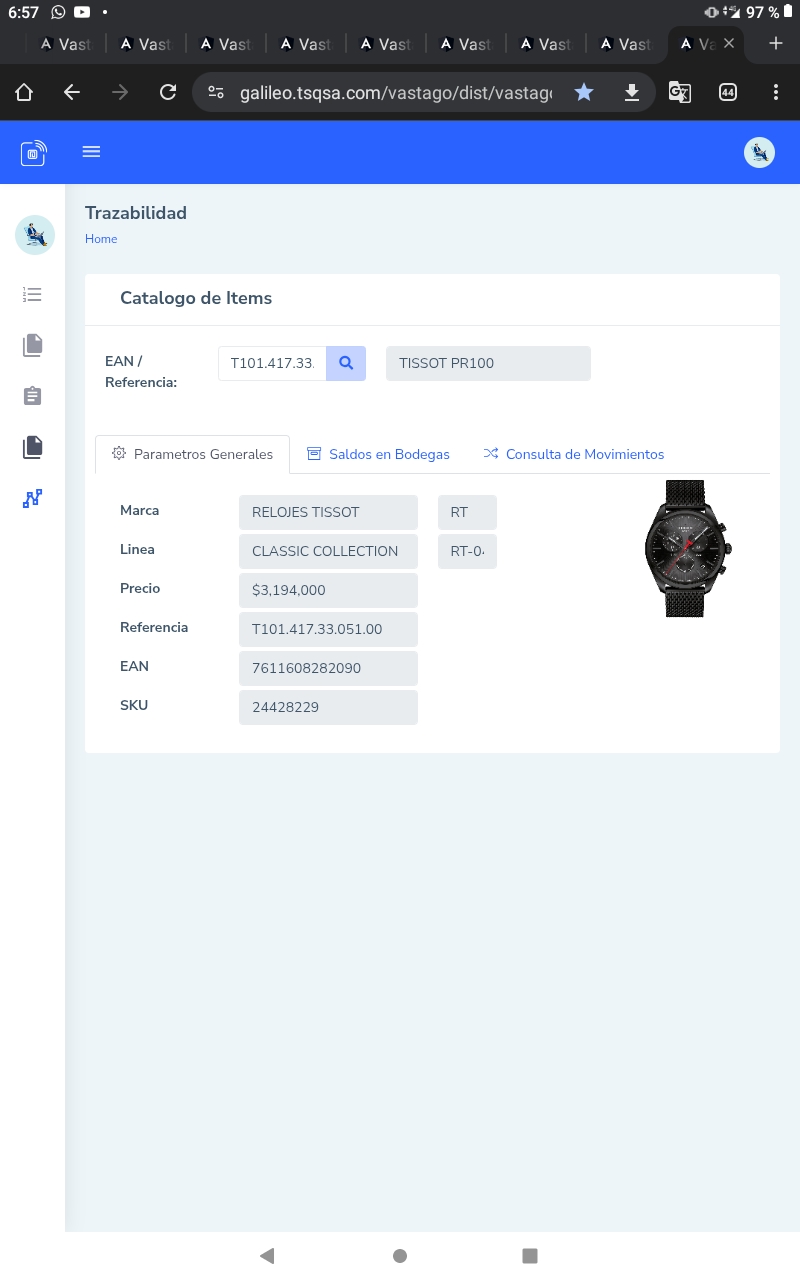Reload the current page
Viewport: 800px width, 1280px height.
tap(168, 92)
